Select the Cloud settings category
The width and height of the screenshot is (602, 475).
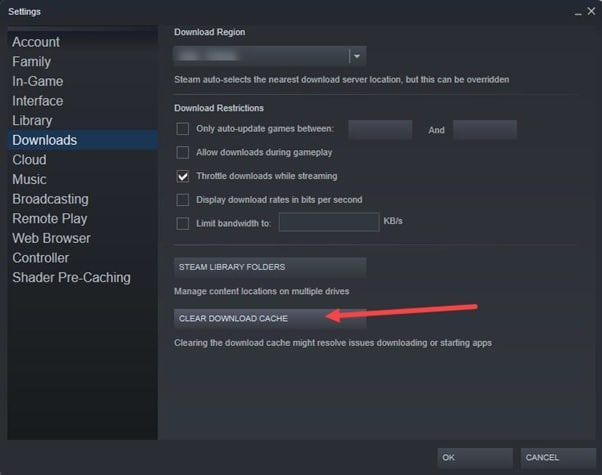point(29,160)
